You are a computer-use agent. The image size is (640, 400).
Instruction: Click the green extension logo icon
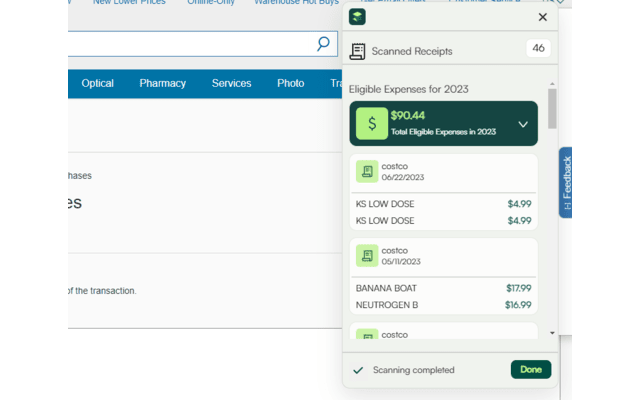tap(357, 17)
